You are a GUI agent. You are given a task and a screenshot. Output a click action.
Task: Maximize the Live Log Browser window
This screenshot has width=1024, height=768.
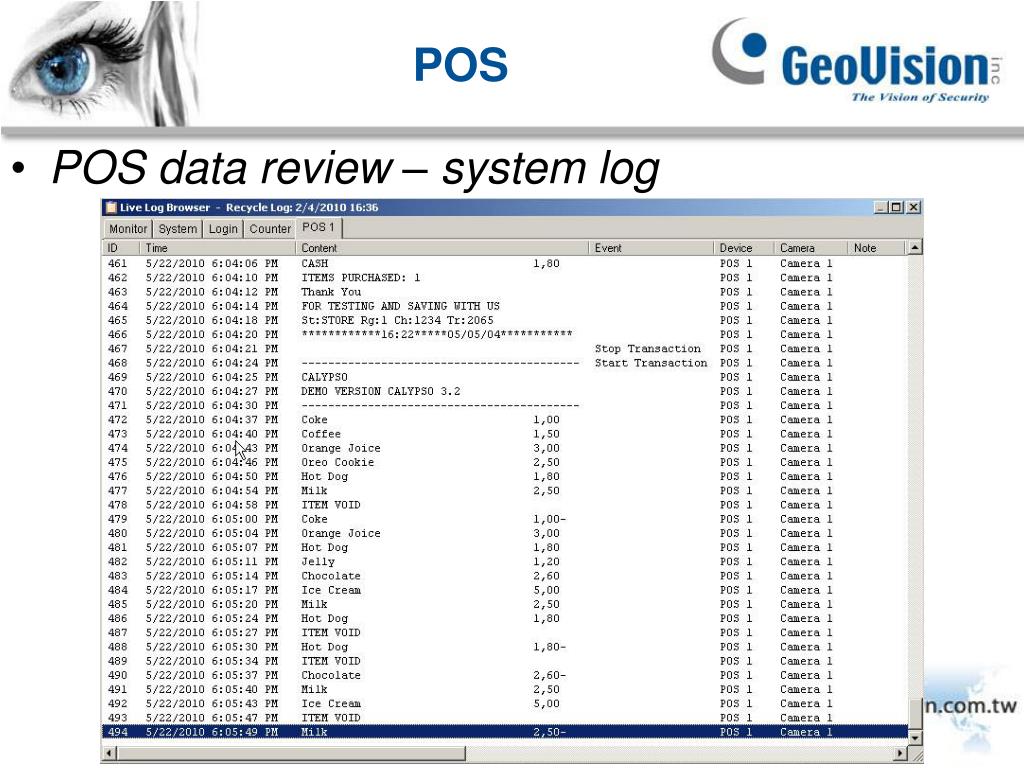coord(897,208)
